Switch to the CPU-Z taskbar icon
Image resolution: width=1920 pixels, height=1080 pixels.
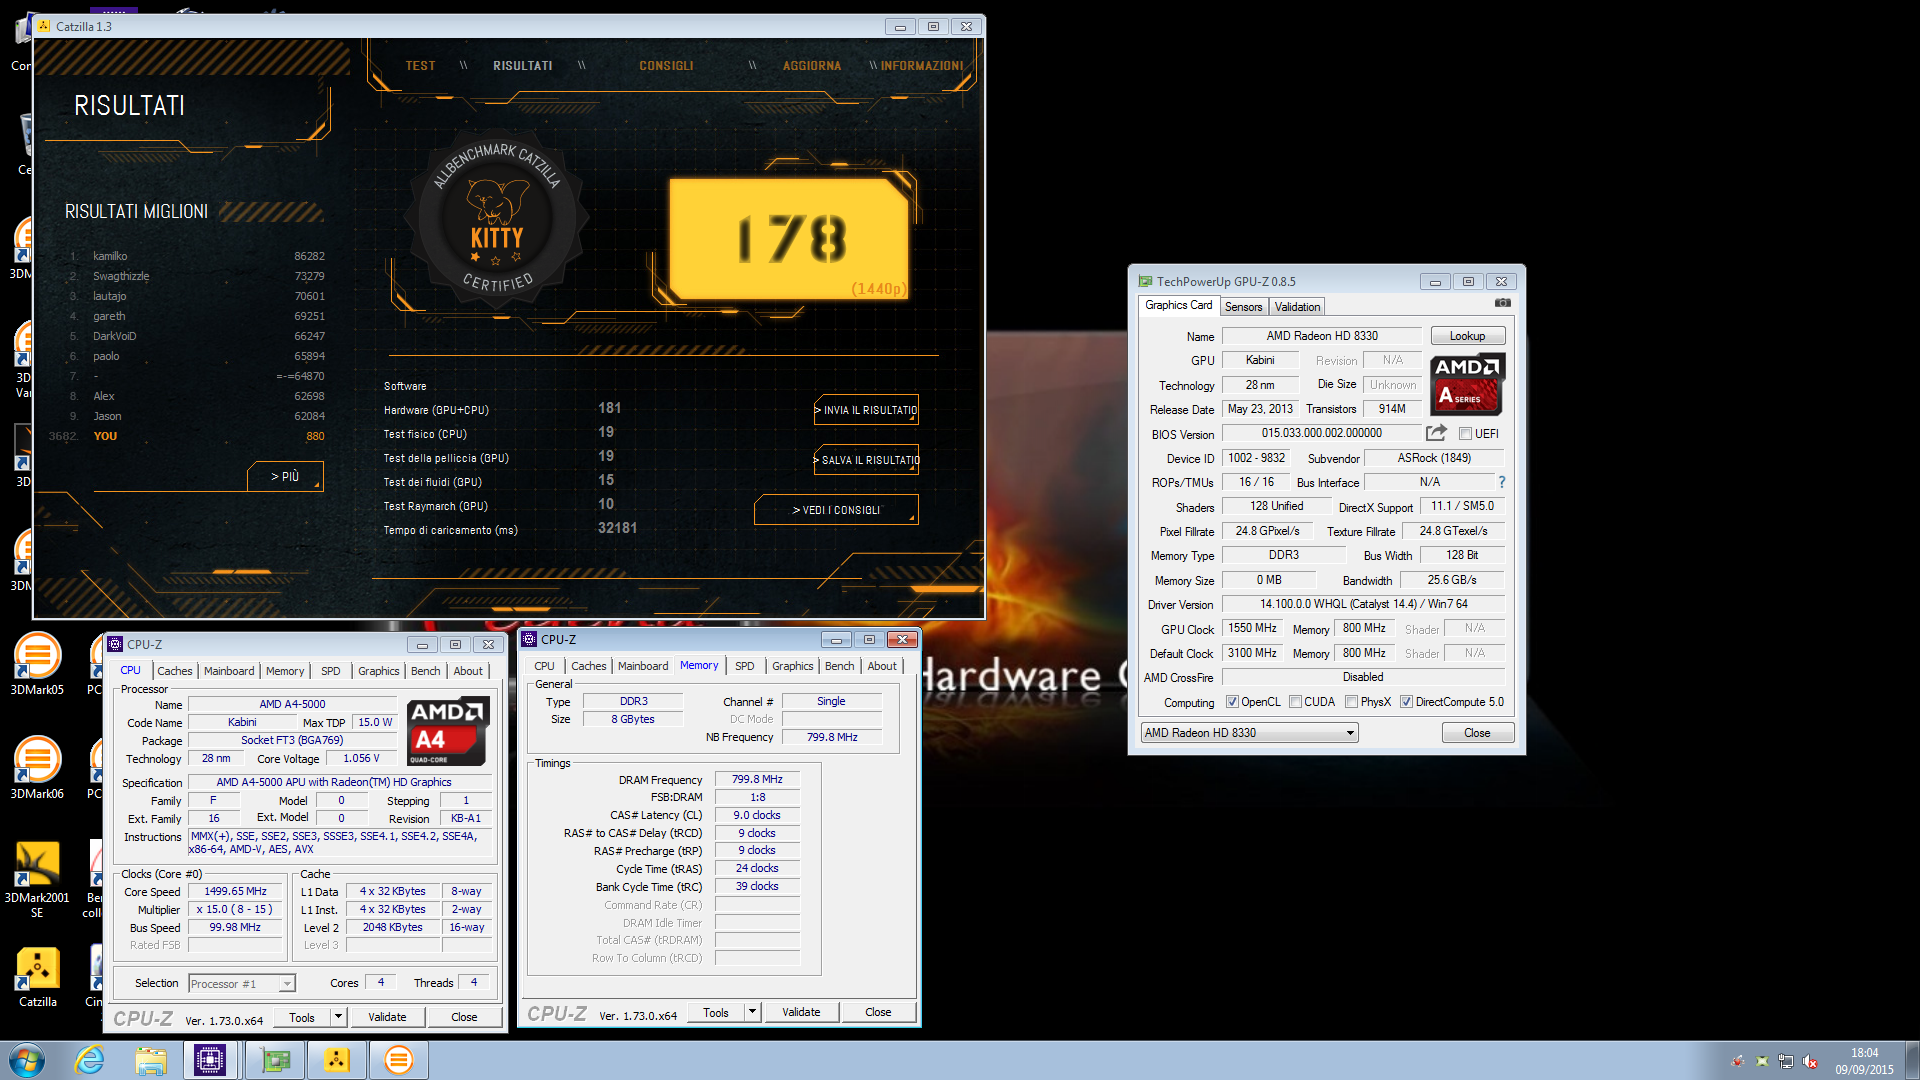point(210,1060)
